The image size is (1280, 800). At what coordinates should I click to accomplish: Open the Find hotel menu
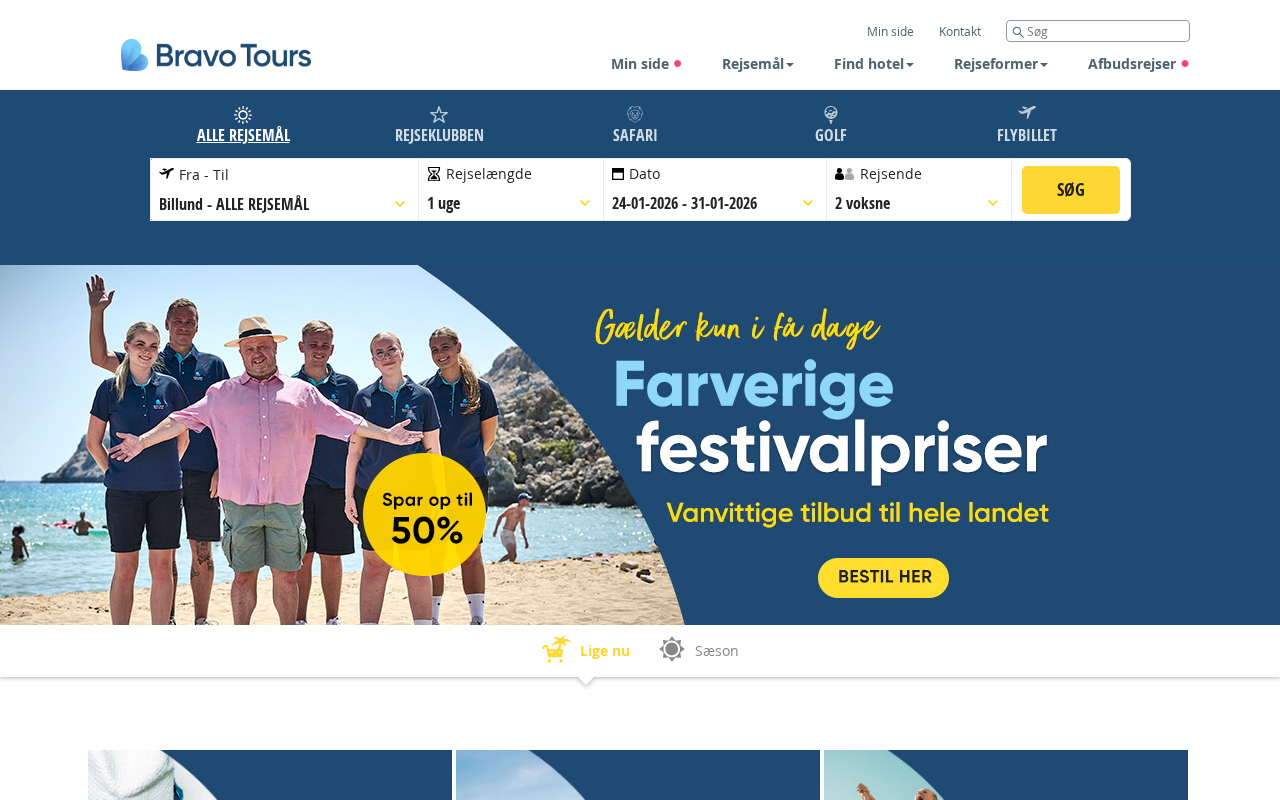(x=874, y=64)
